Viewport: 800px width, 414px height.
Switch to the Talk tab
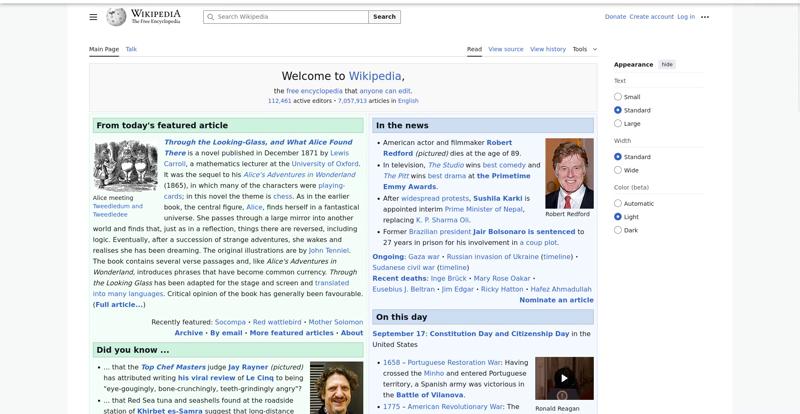pyautogui.click(x=131, y=49)
